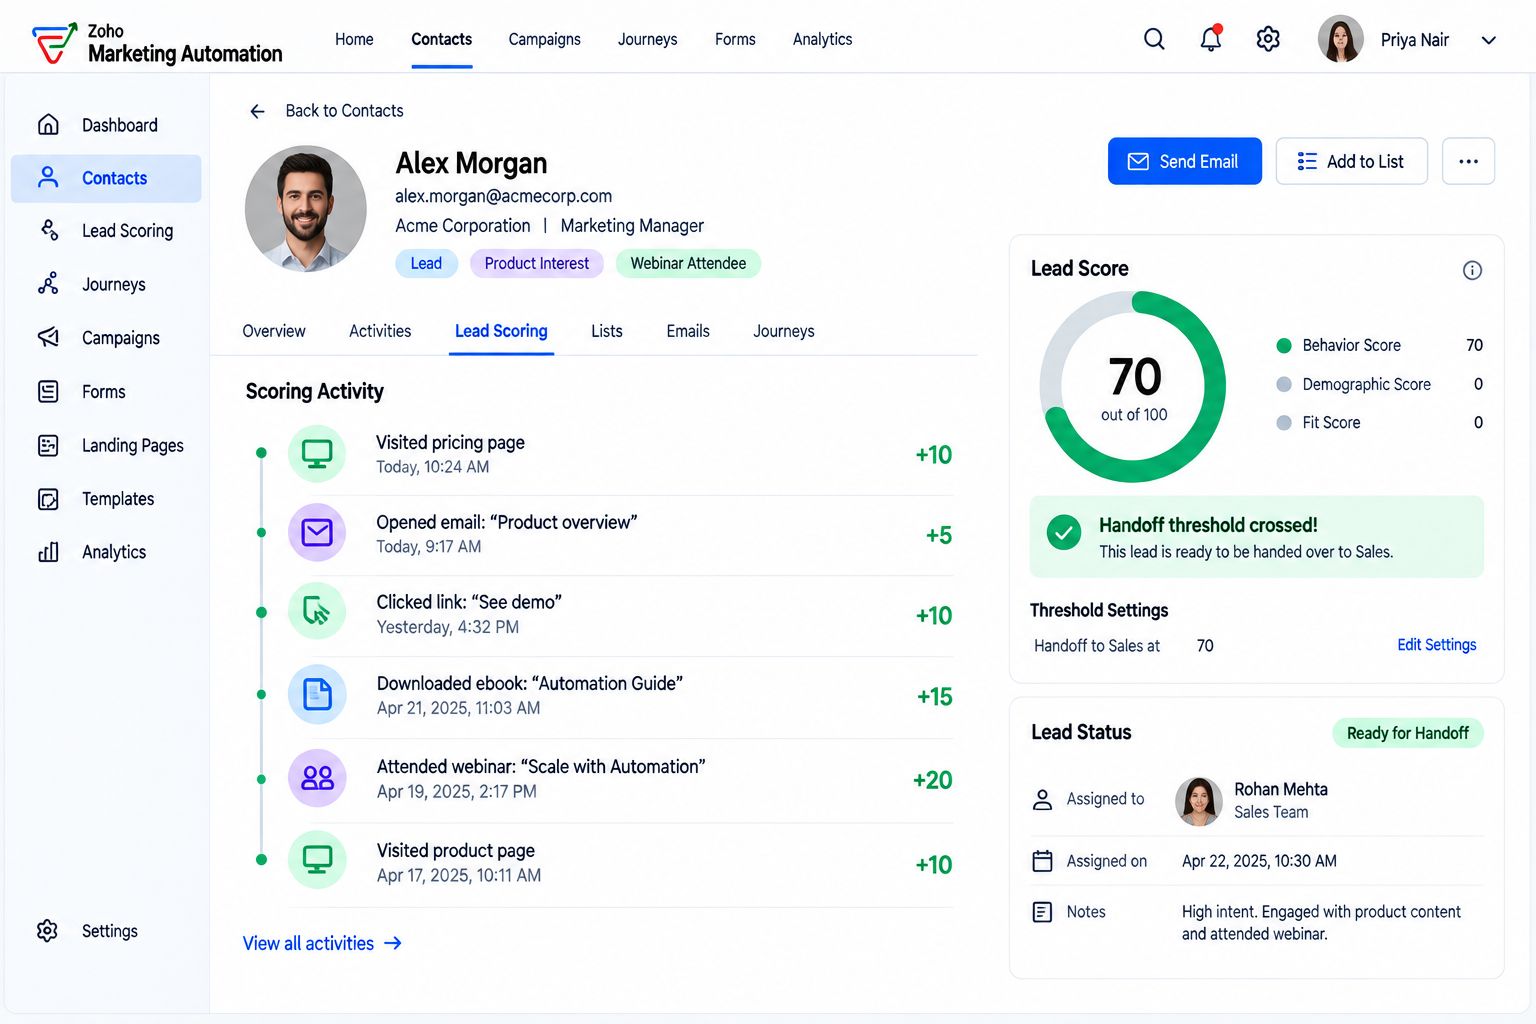This screenshot has width=1536, height=1024.
Task: Go to Home in top navigation
Action: click(x=354, y=39)
